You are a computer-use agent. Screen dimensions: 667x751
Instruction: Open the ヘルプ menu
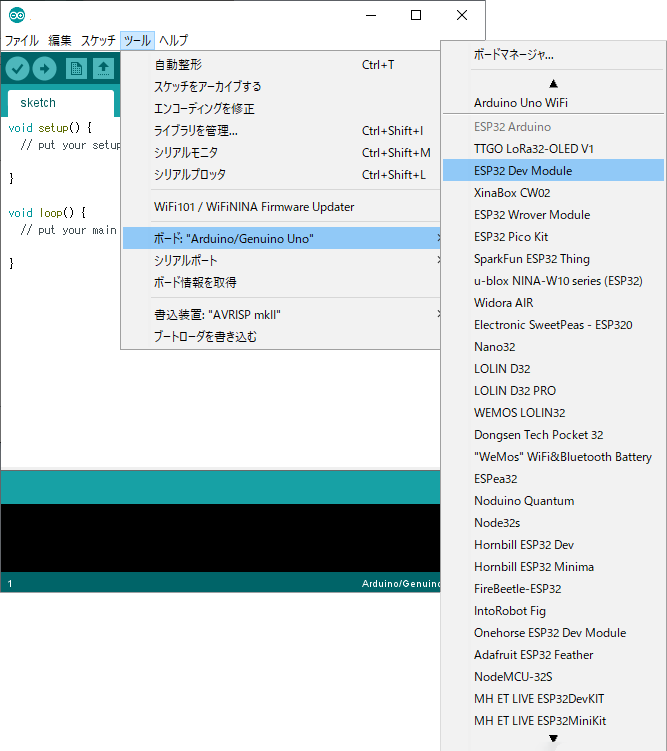tap(173, 41)
